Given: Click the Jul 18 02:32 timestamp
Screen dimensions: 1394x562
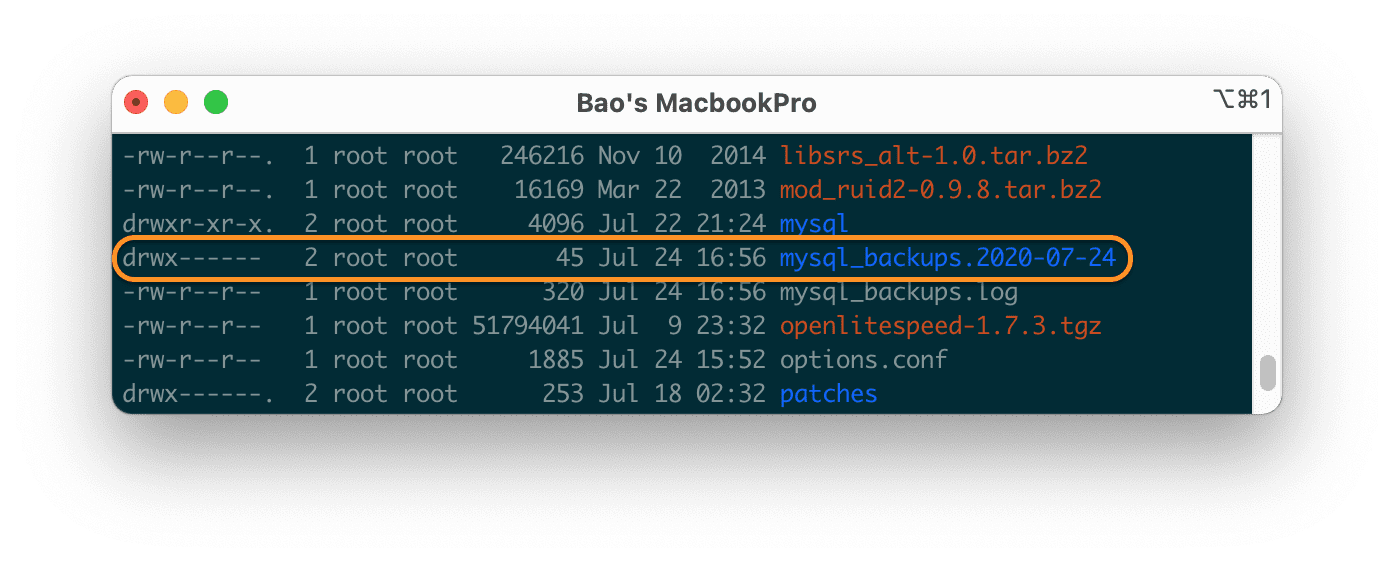Looking at the screenshot, I should pos(682,394).
